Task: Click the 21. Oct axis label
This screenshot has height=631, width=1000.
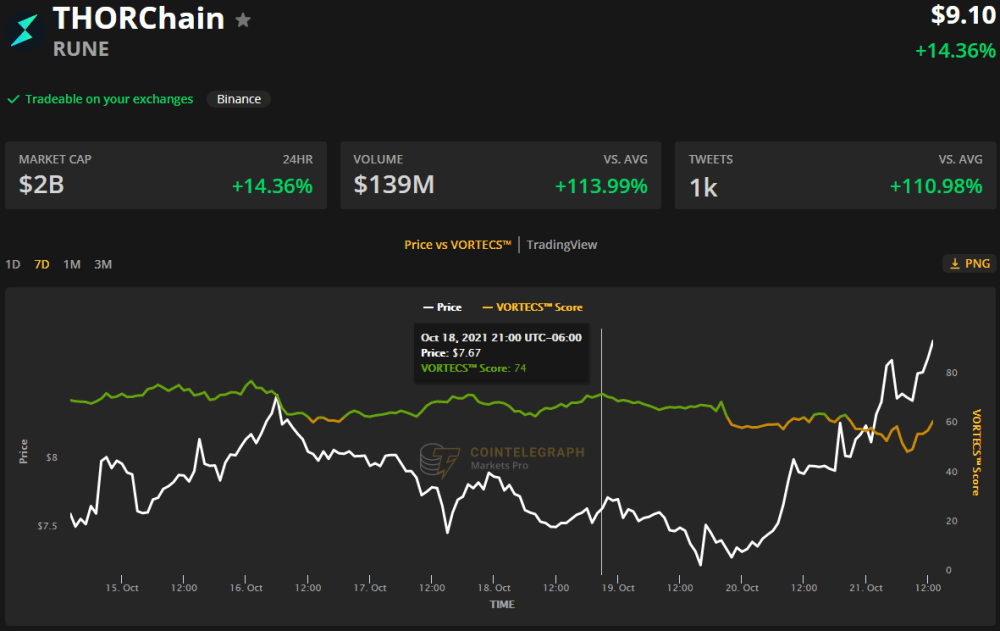Action: (866, 588)
